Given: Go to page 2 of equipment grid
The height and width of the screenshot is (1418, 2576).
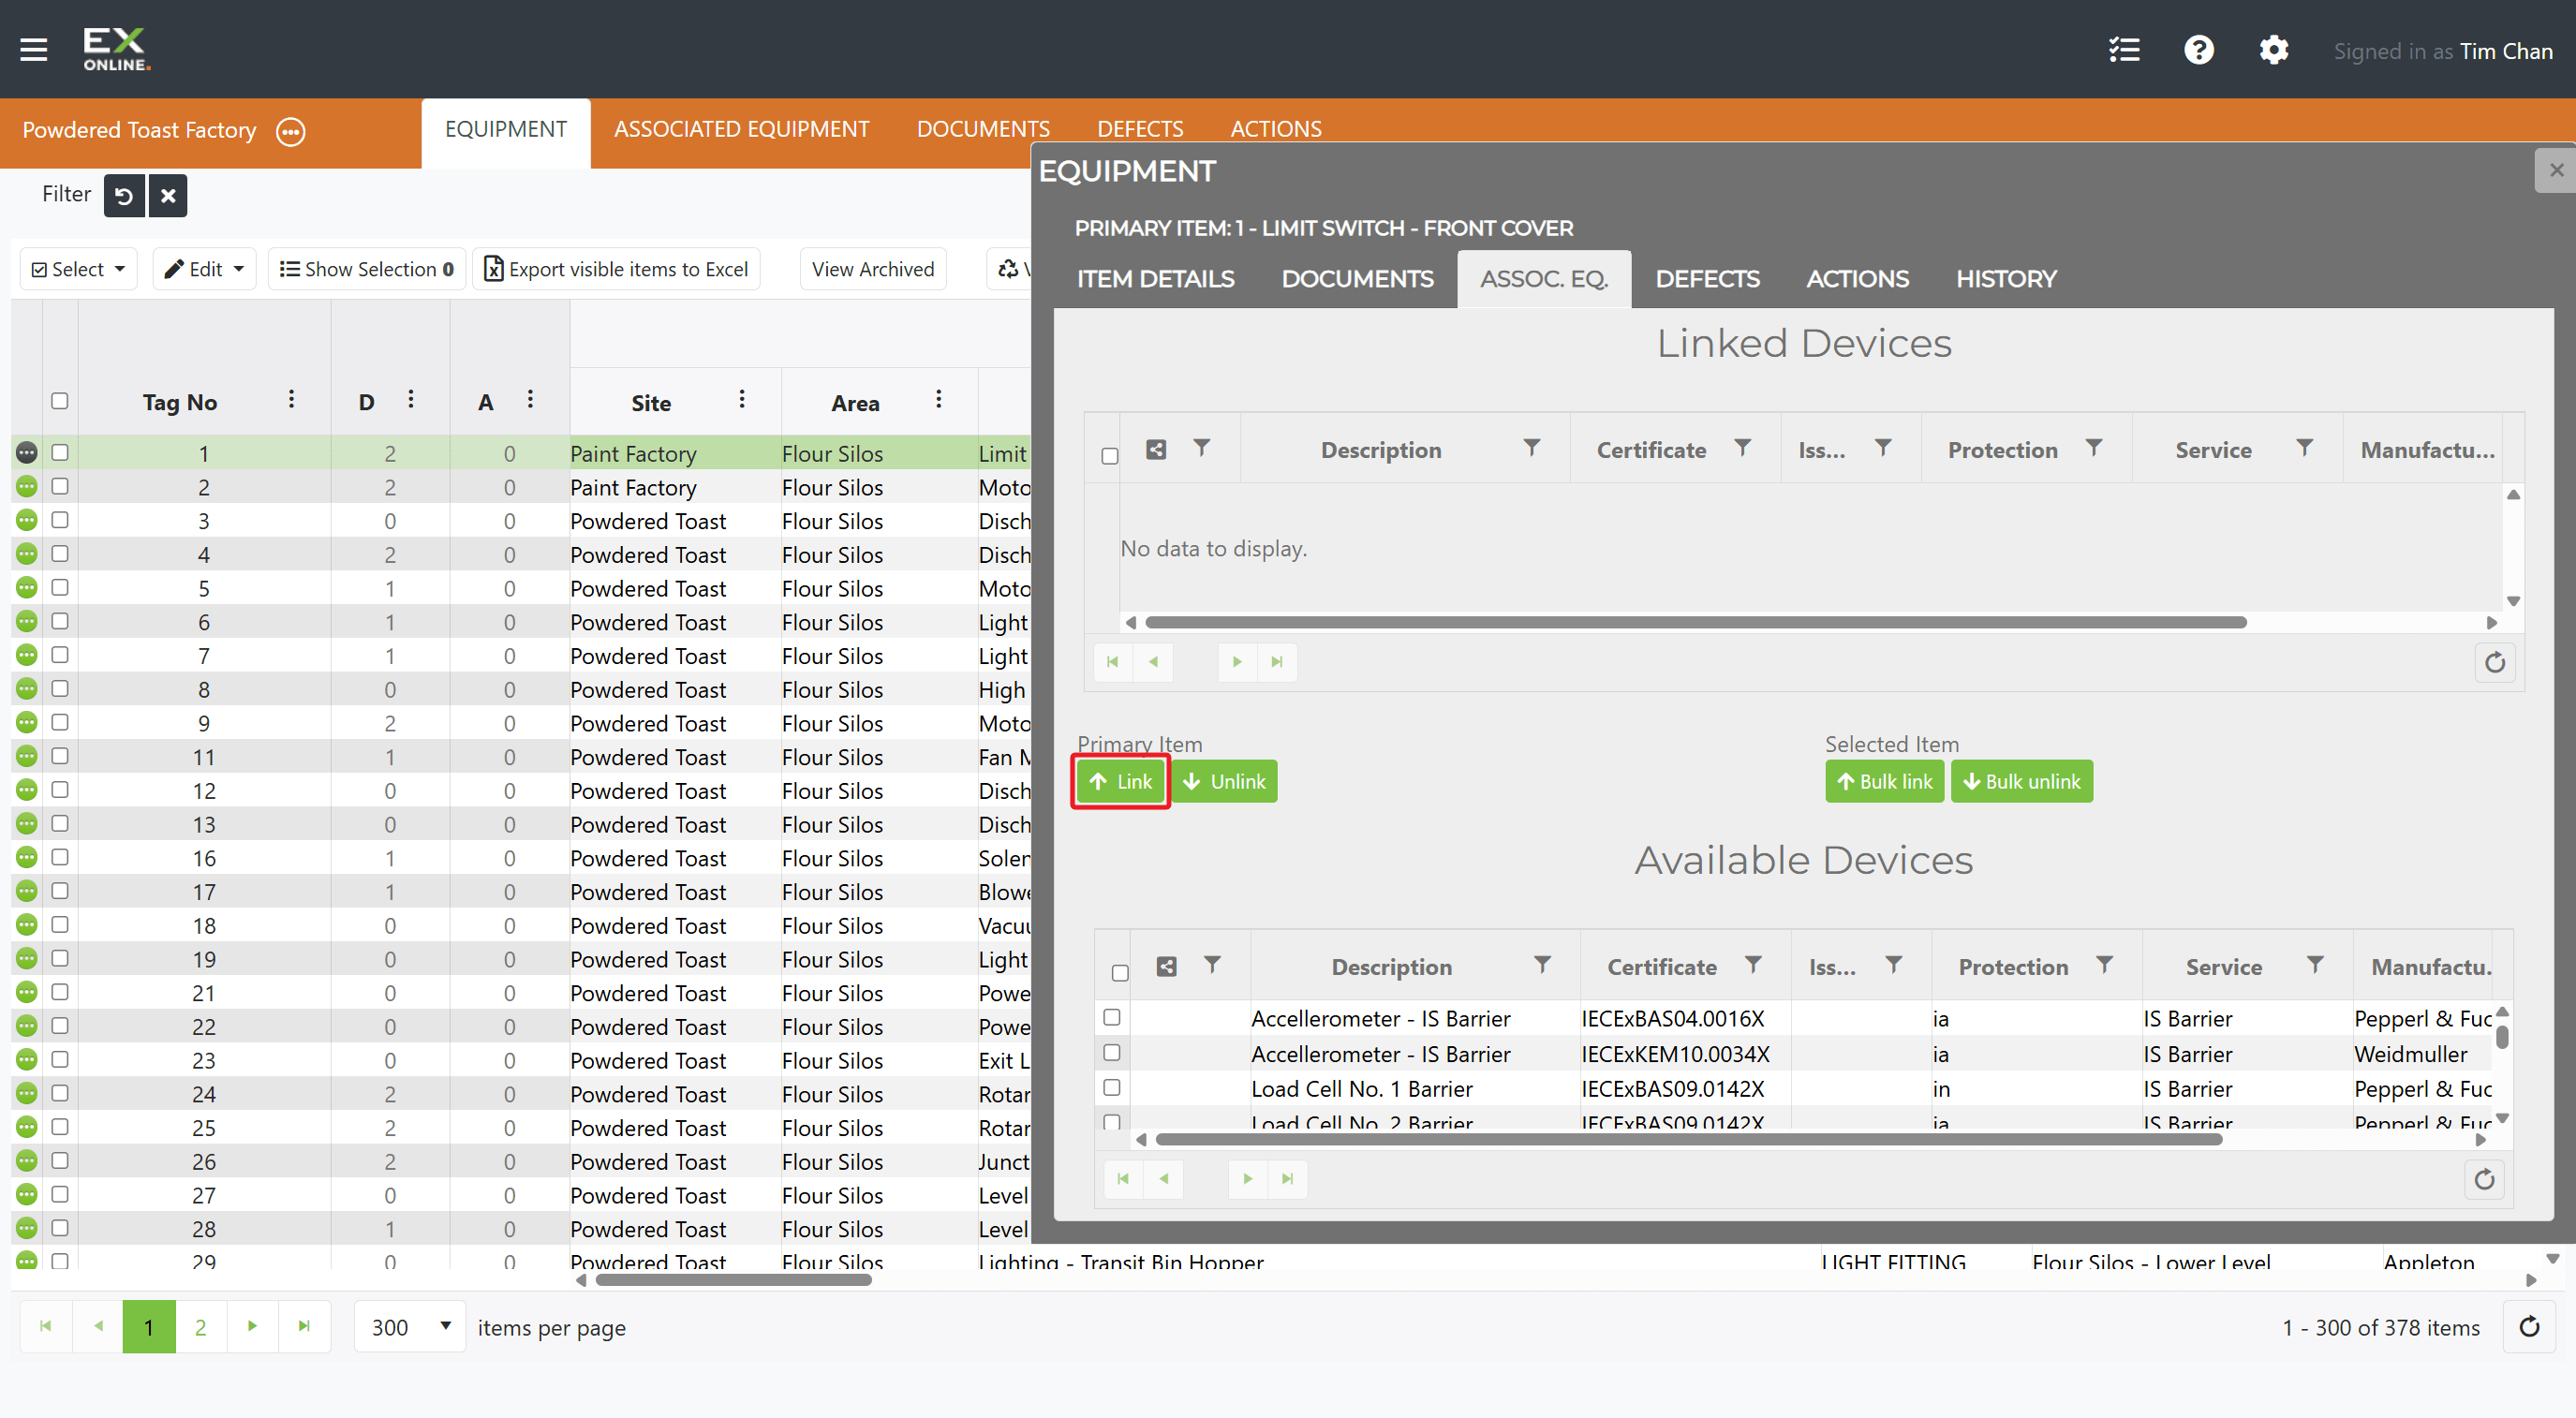Looking at the screenshot, I should 200,1327.
